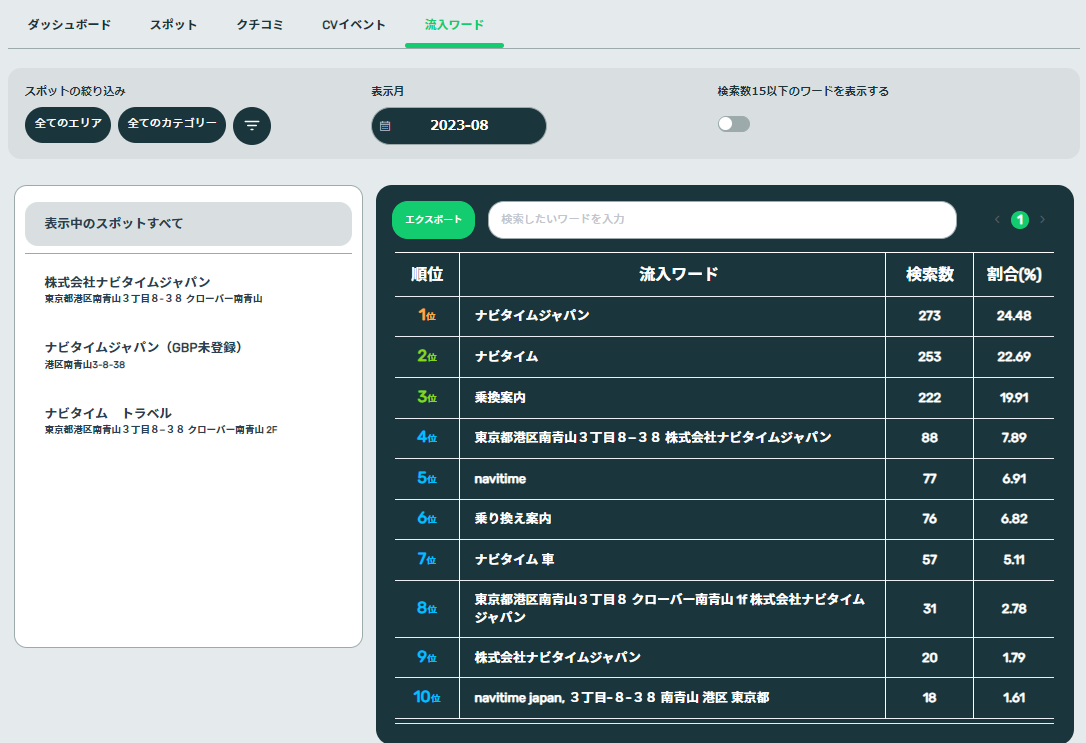The image size is (1086, 743).
Task: Click keyword ナビタイム 車 in rank 7 row
Action: (x=514, y=560)
